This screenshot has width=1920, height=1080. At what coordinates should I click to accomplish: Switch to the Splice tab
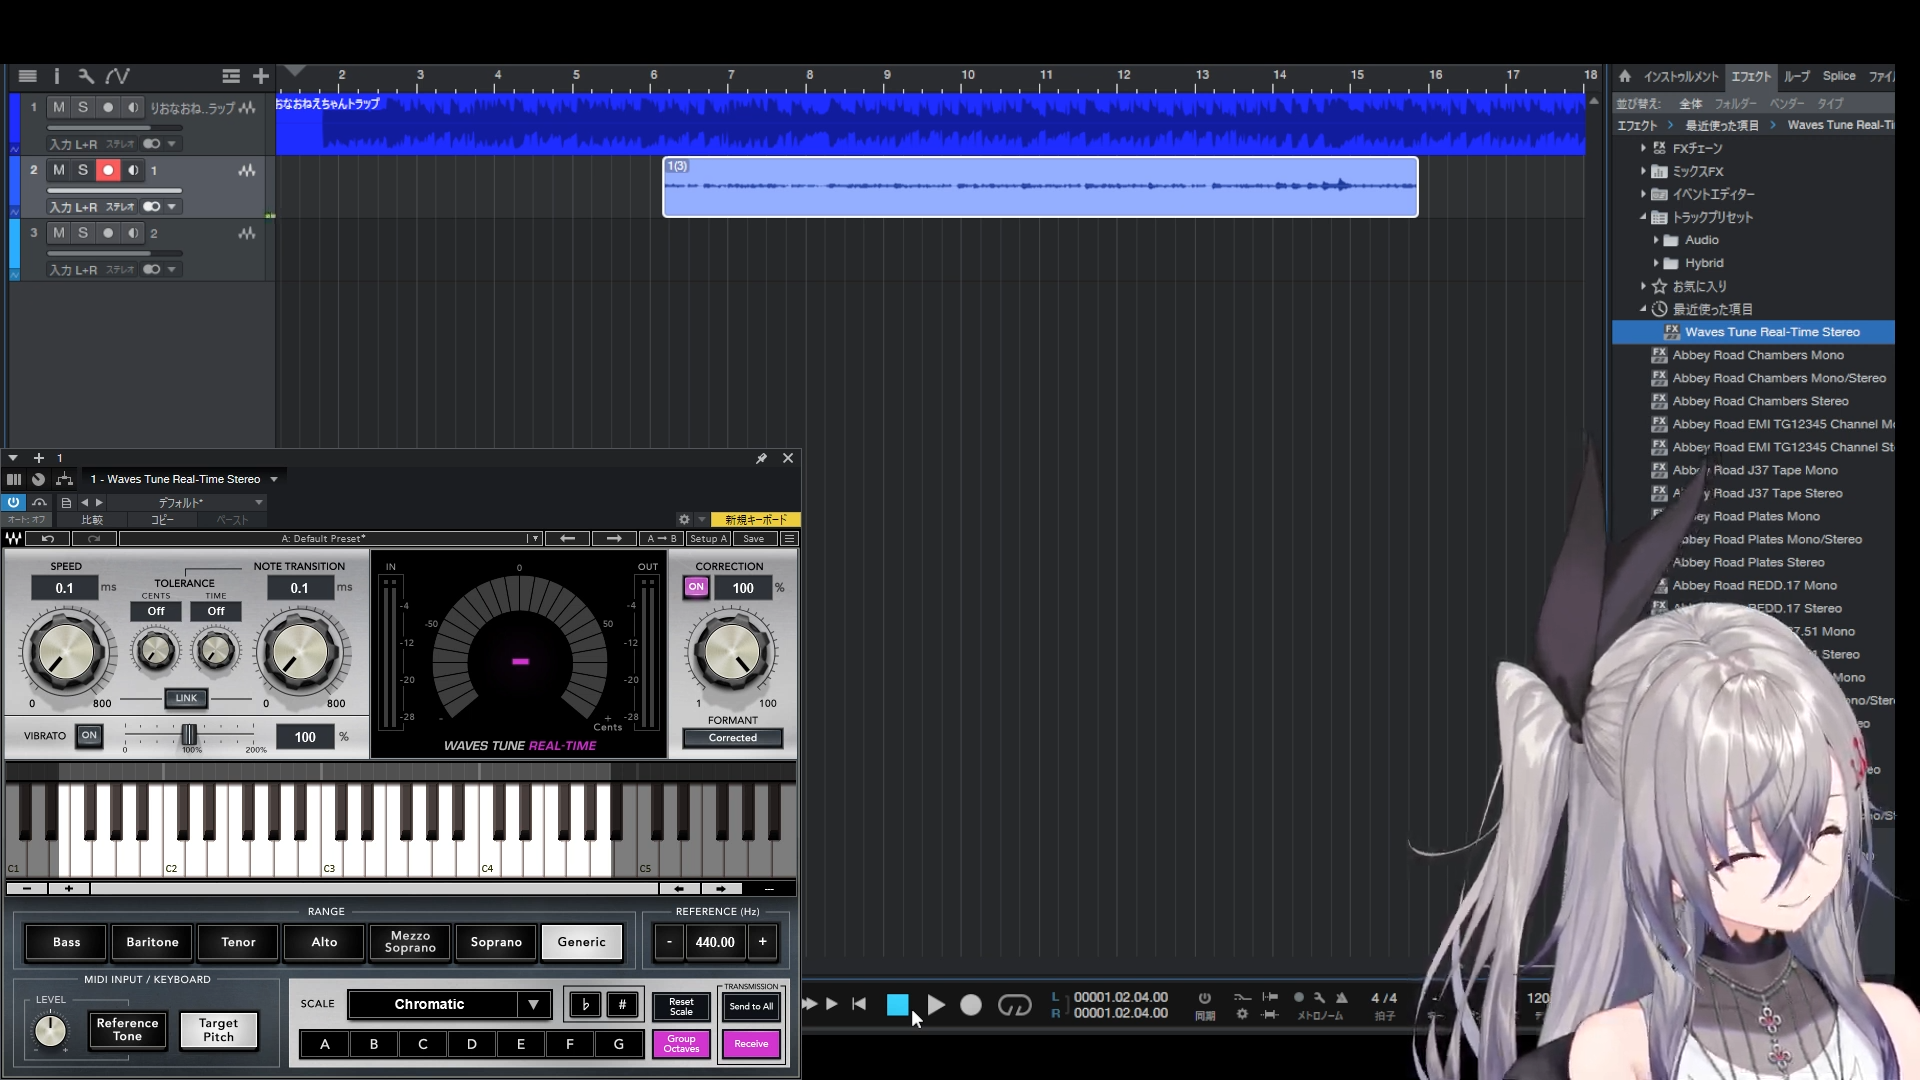point(1838,76)
